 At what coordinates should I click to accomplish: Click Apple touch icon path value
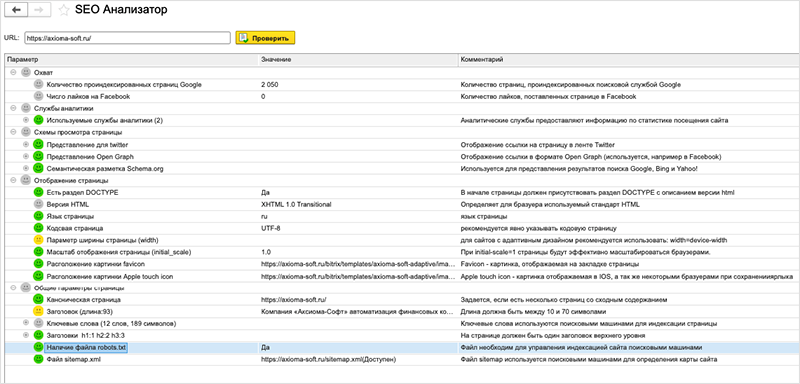pos(358,276)
